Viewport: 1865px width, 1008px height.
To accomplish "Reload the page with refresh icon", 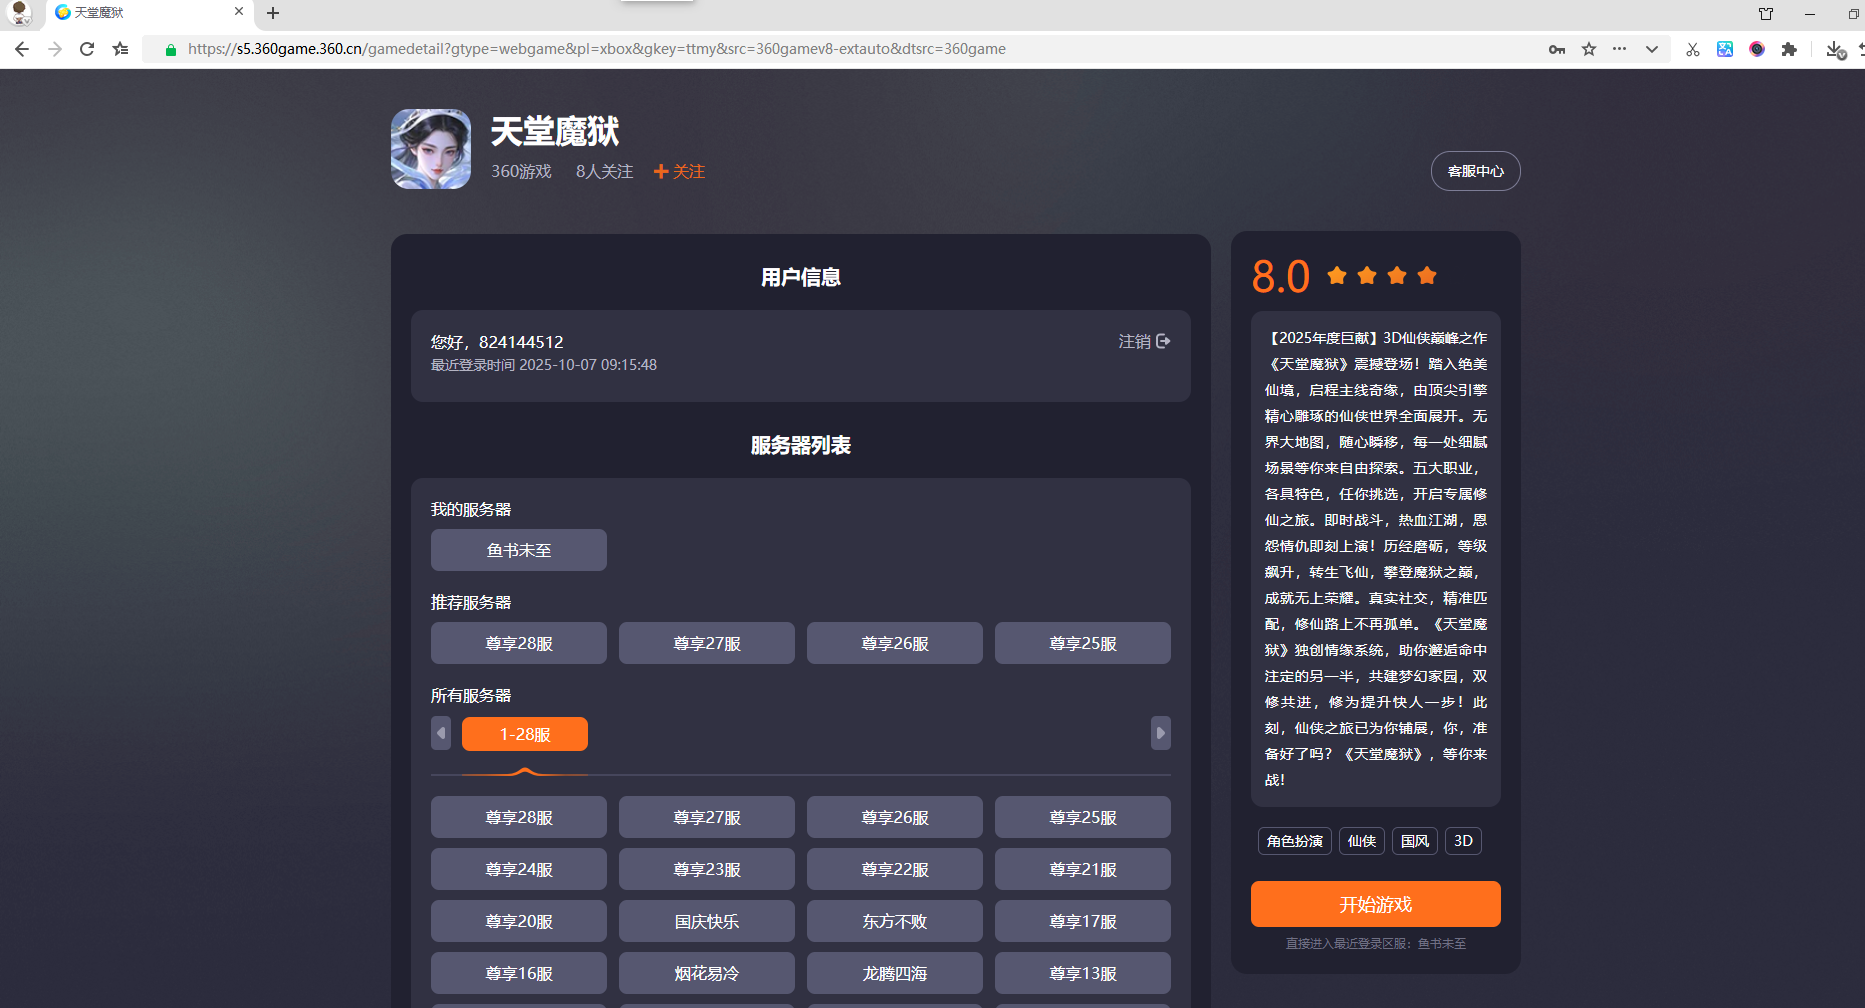I will 87,49.
